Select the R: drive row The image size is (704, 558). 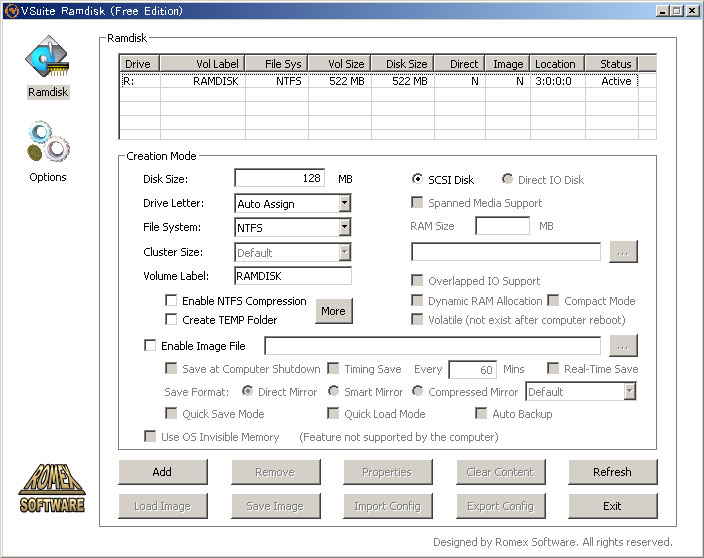pyautogui.click(x=379, y=81)
